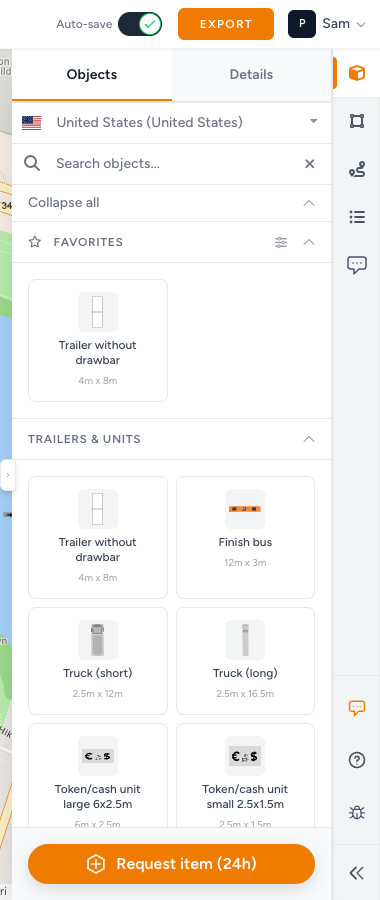Open the help question mark icon
Image resolution: width=380 pixels, height=900 pixels.
click(356, 761)
